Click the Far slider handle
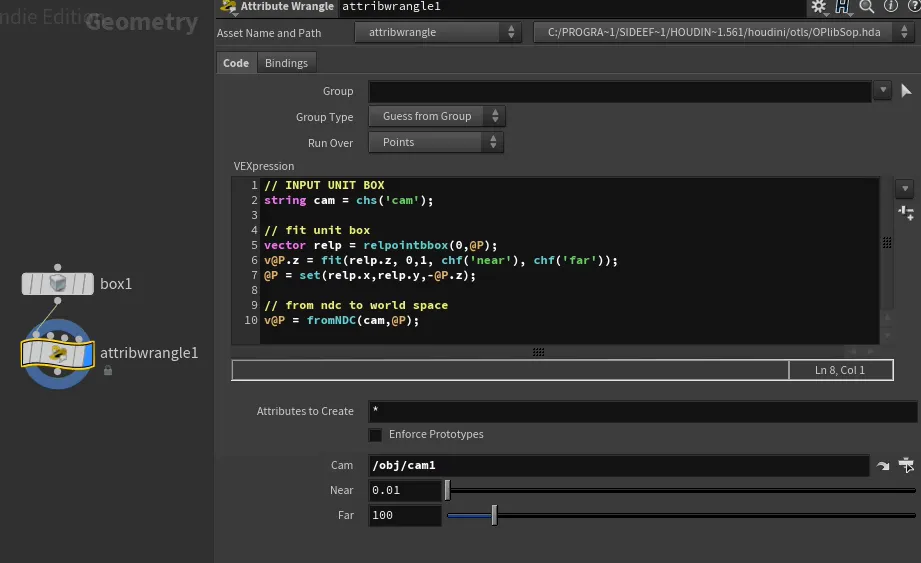The image size is (921, 563). click(494, 516)
